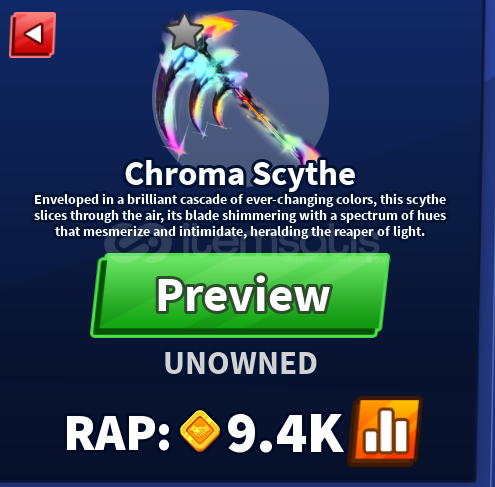This screenshot has width=495, height=487.
Task: Click the 9.4K RAP value
Action: 285,433
